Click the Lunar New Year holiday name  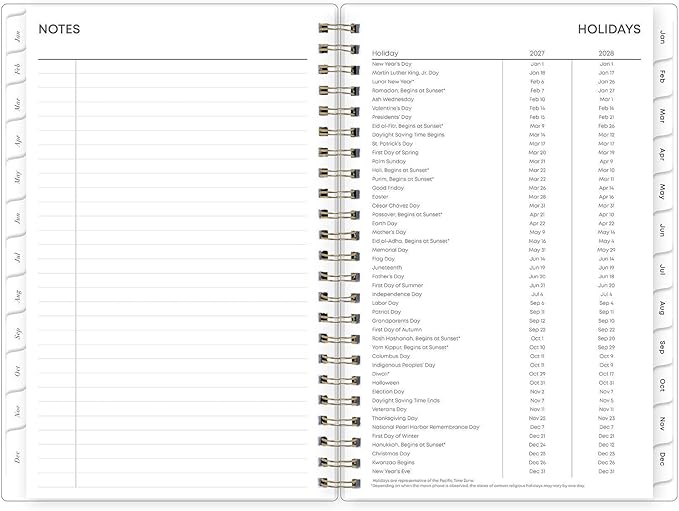pos(393,81)
